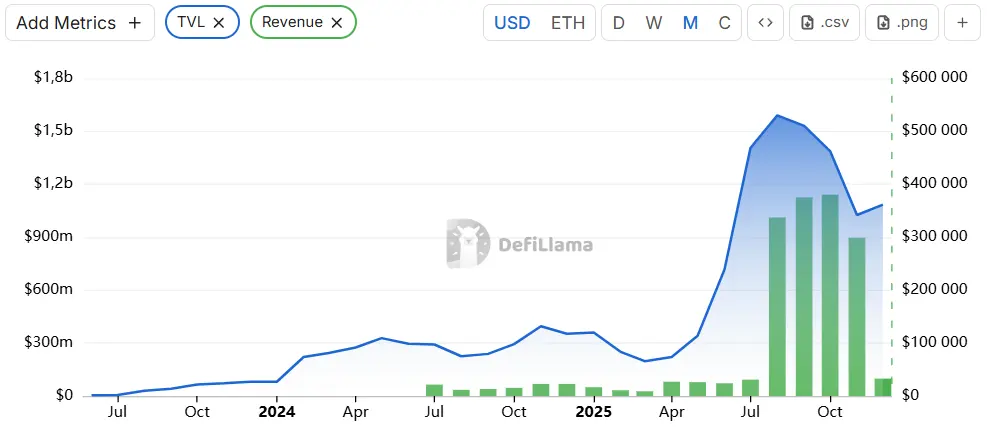Click the peak of the blue TVL line
This screenshot has height=427, width=987.
pos(777,115)
